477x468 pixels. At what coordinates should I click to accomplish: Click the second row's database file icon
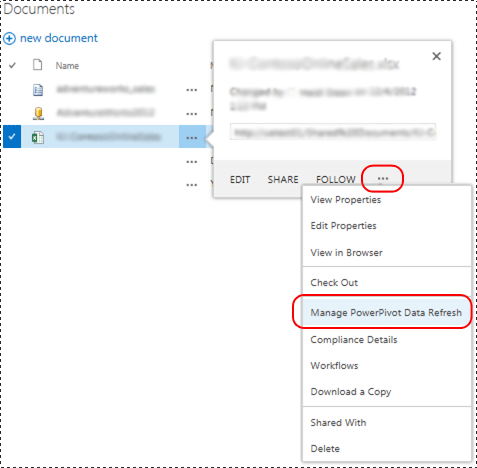click(38, 113)
